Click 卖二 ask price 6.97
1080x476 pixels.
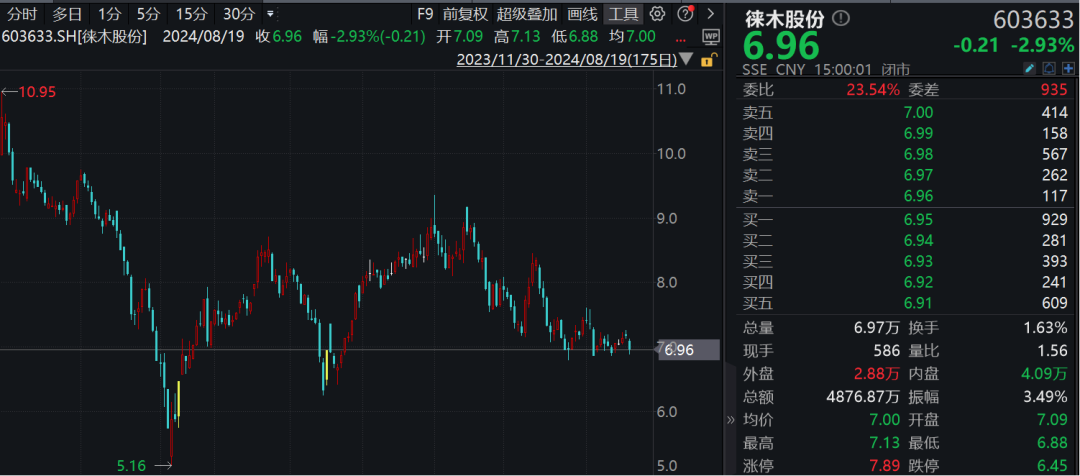(x=920, y=175)
